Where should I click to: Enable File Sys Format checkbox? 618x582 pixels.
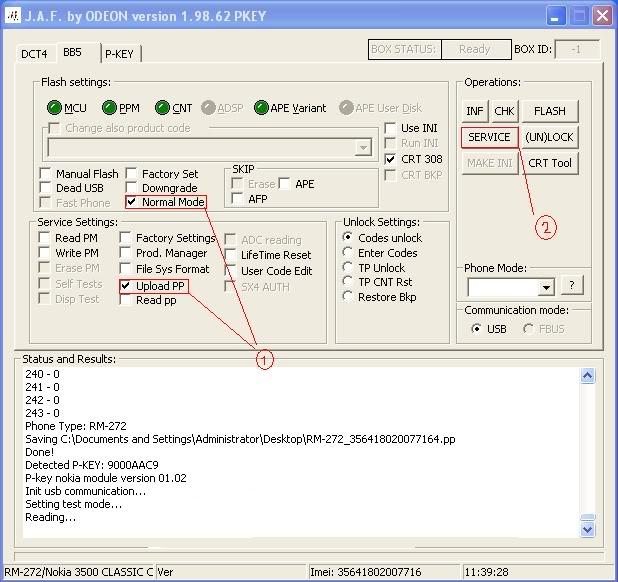tap(125, 269)
